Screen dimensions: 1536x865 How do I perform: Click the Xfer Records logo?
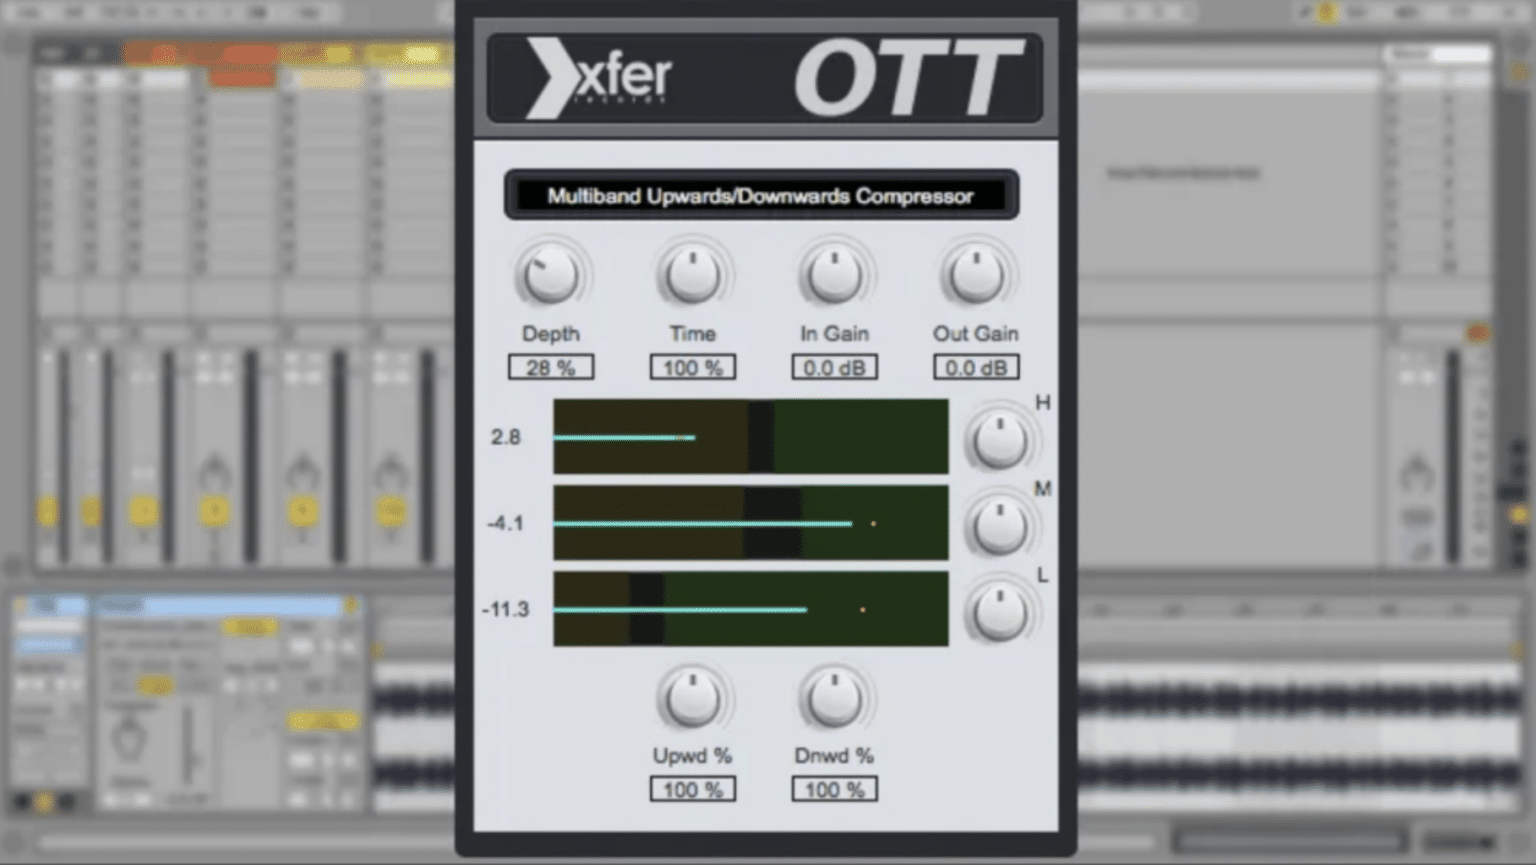coord(598,77)
